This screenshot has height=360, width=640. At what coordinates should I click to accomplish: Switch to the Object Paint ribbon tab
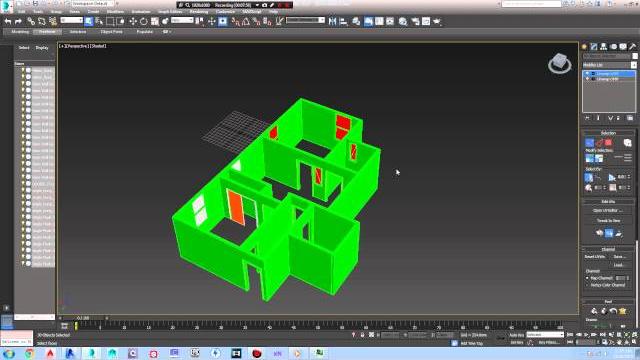point(111,31)
